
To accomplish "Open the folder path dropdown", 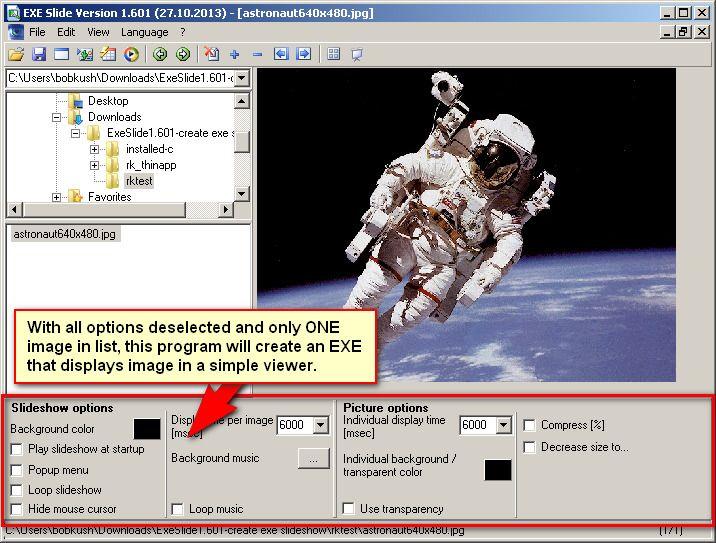I will 241,78.
